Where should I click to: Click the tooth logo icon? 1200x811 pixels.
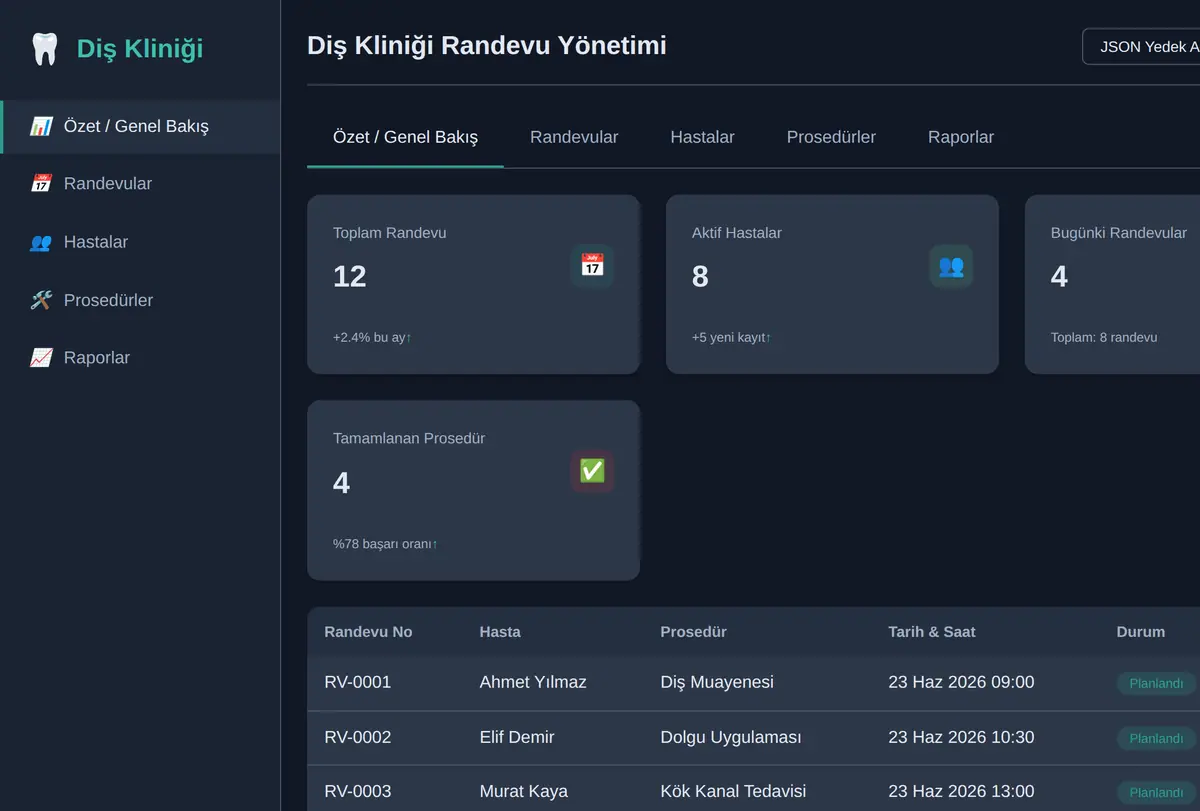click(x=45, y=48)
